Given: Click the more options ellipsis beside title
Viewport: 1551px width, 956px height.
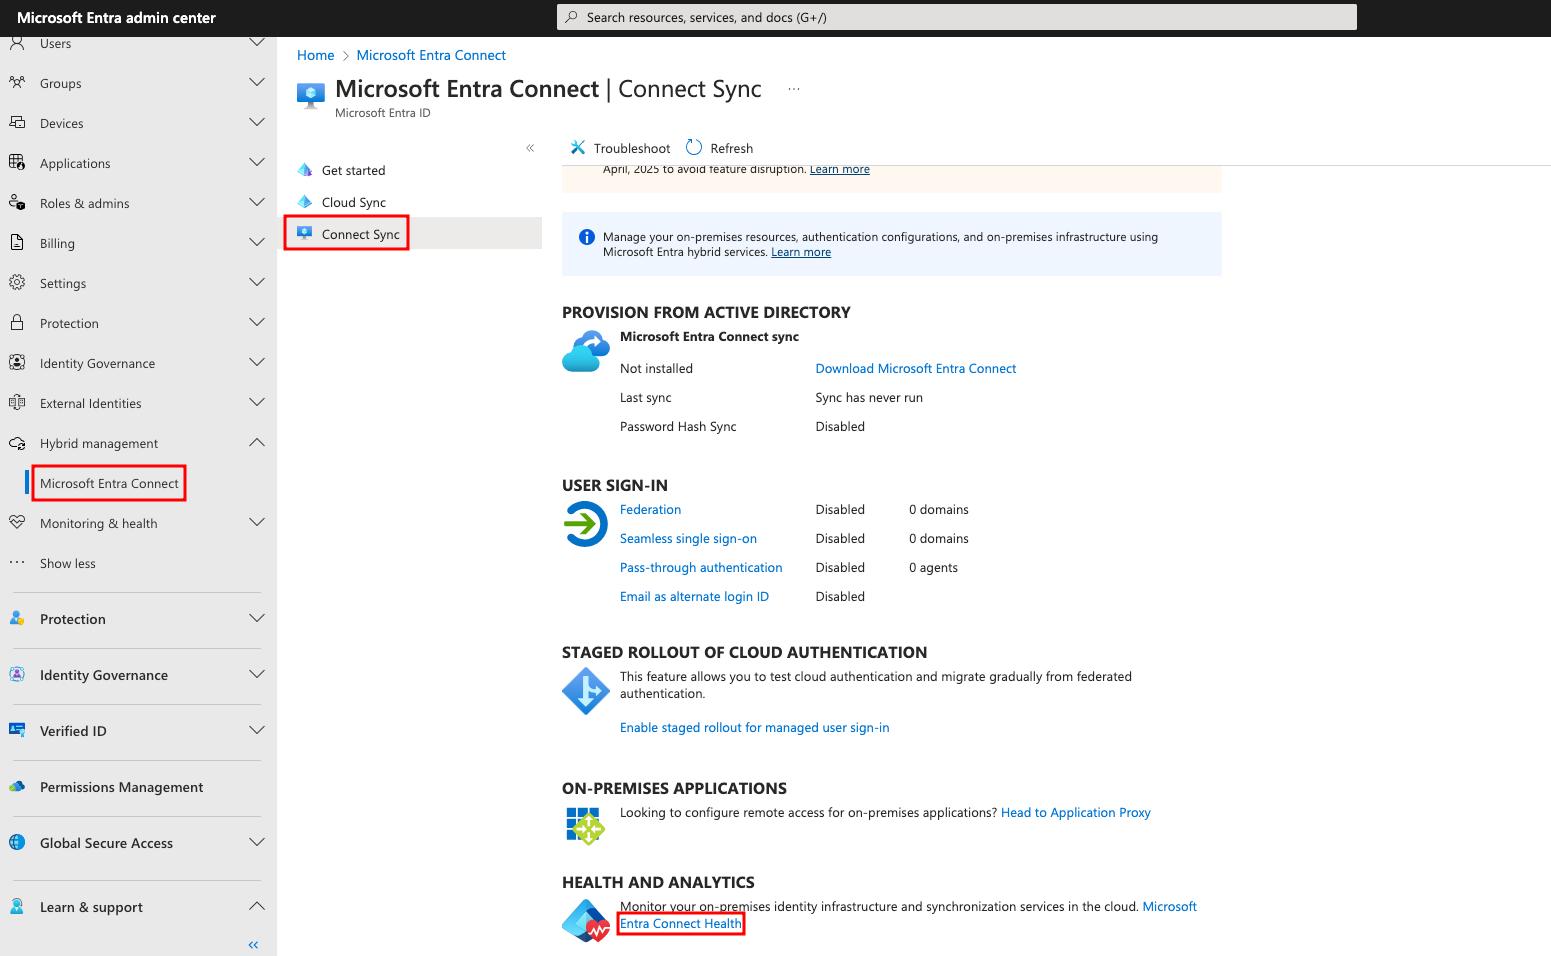Looking at the screenshot, I should [794, 89].
